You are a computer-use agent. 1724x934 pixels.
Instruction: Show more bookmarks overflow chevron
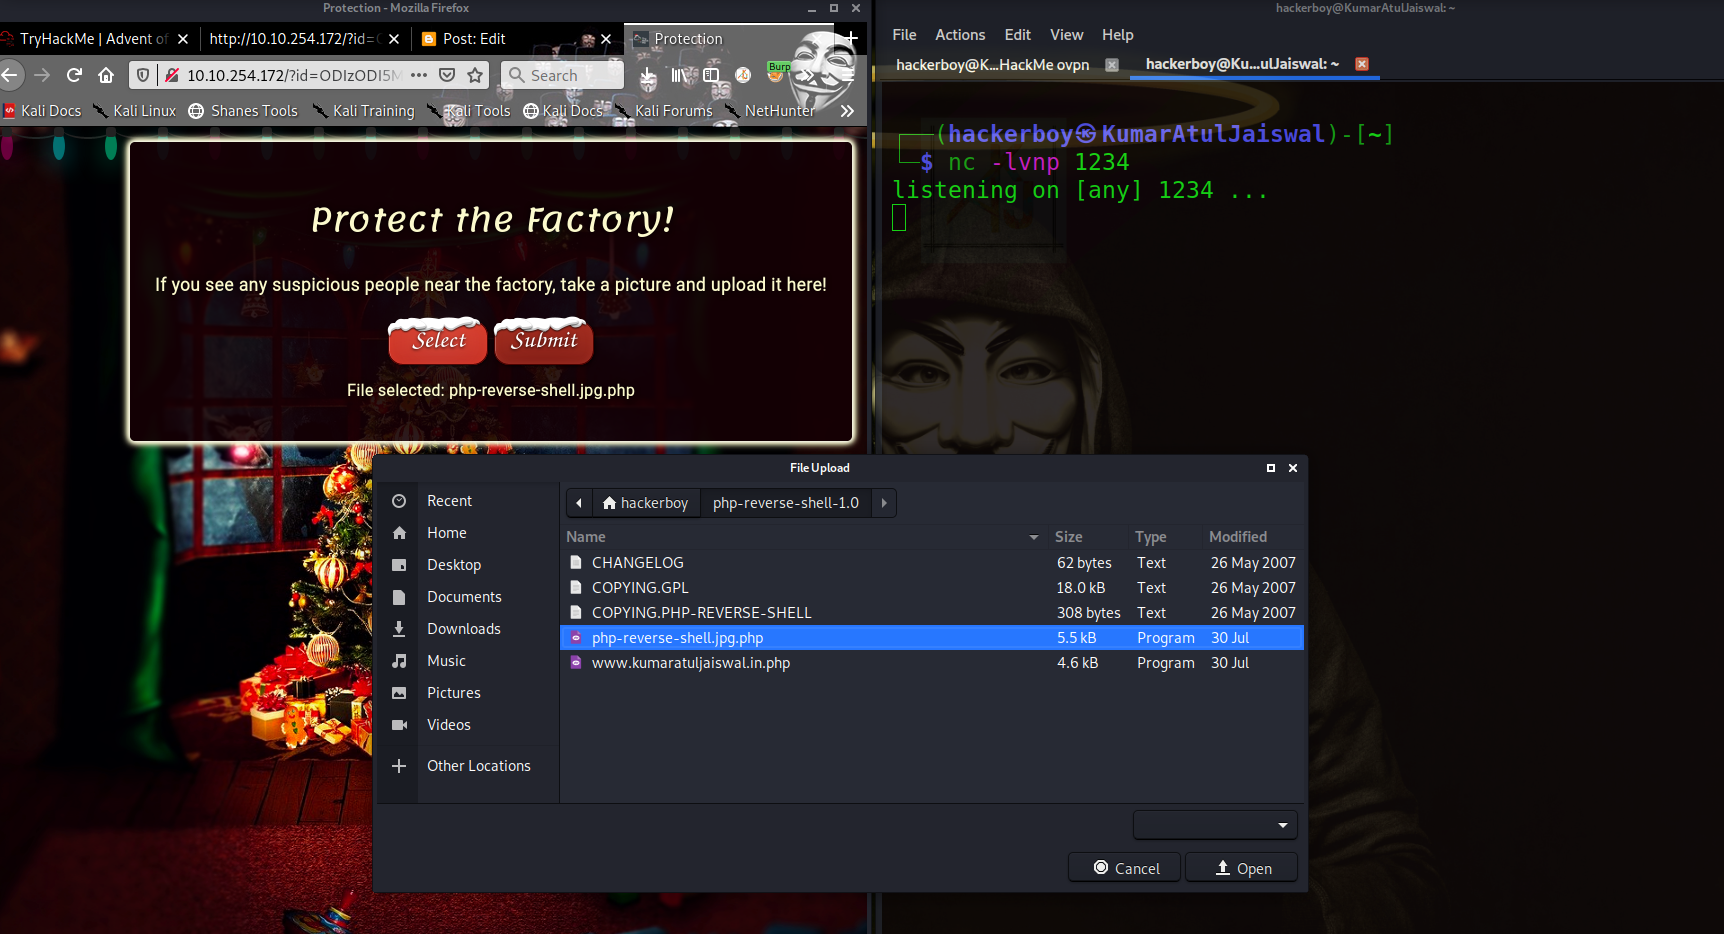(847, 111)
